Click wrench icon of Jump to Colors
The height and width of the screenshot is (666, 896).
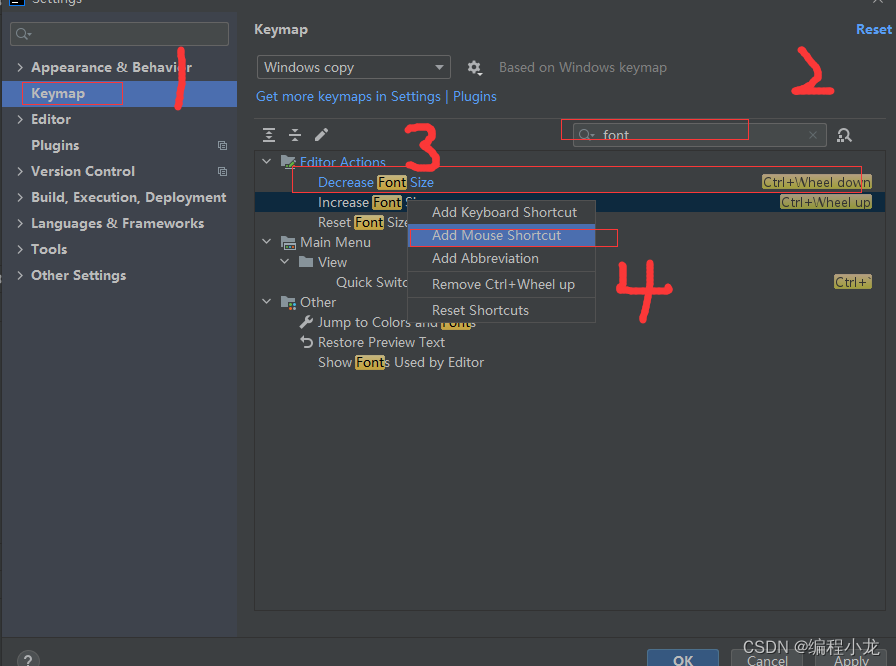tap(306, 322)
